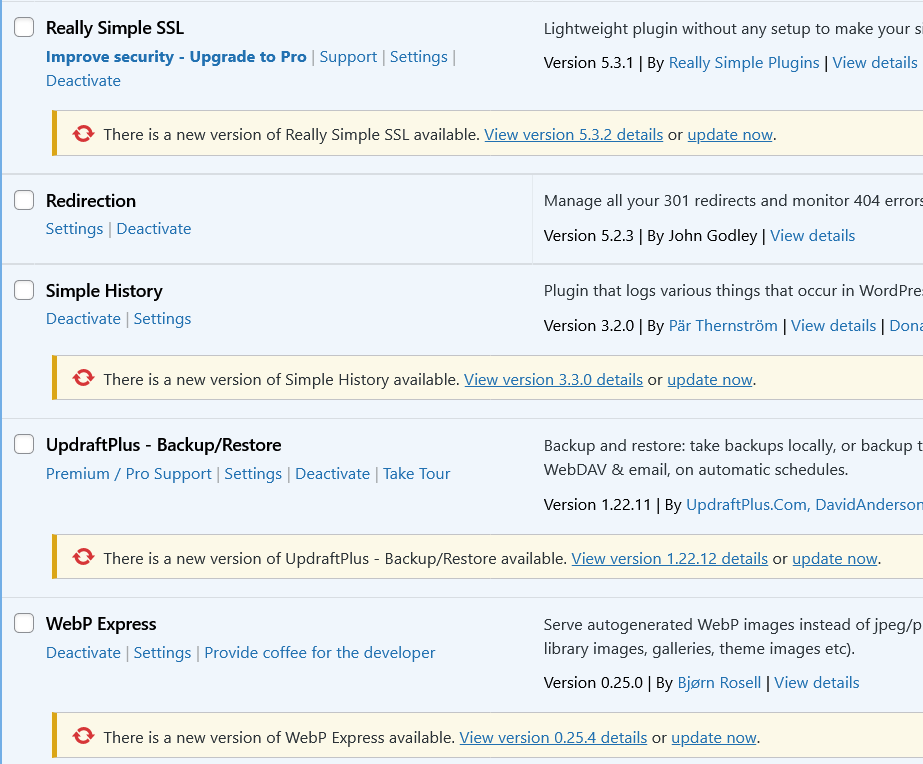
Task: Check the Simple History plugin checkbox
Action: (24, 290)
